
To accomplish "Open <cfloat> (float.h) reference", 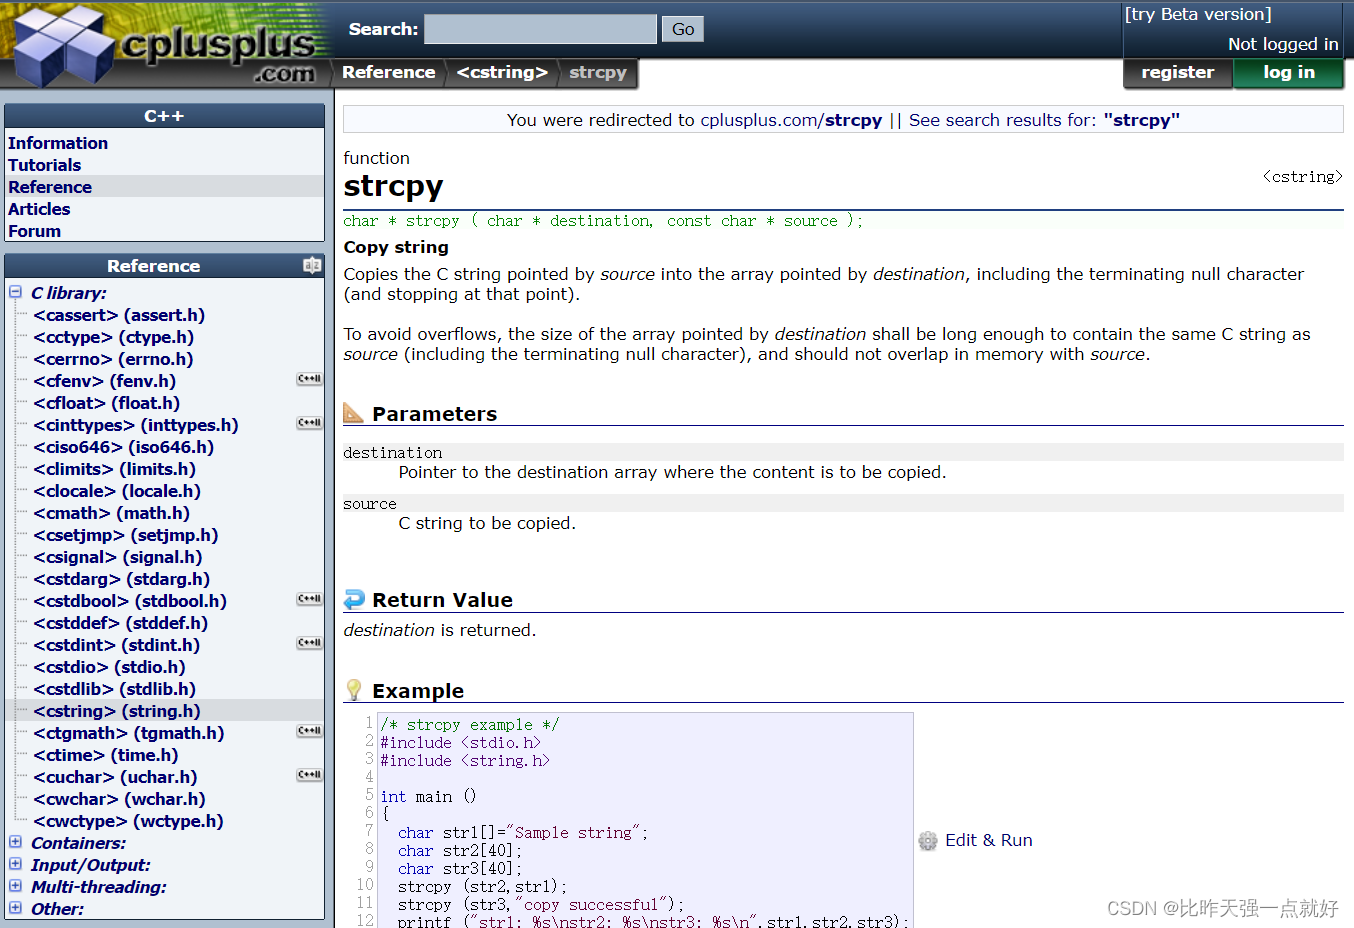I will 107,403.
